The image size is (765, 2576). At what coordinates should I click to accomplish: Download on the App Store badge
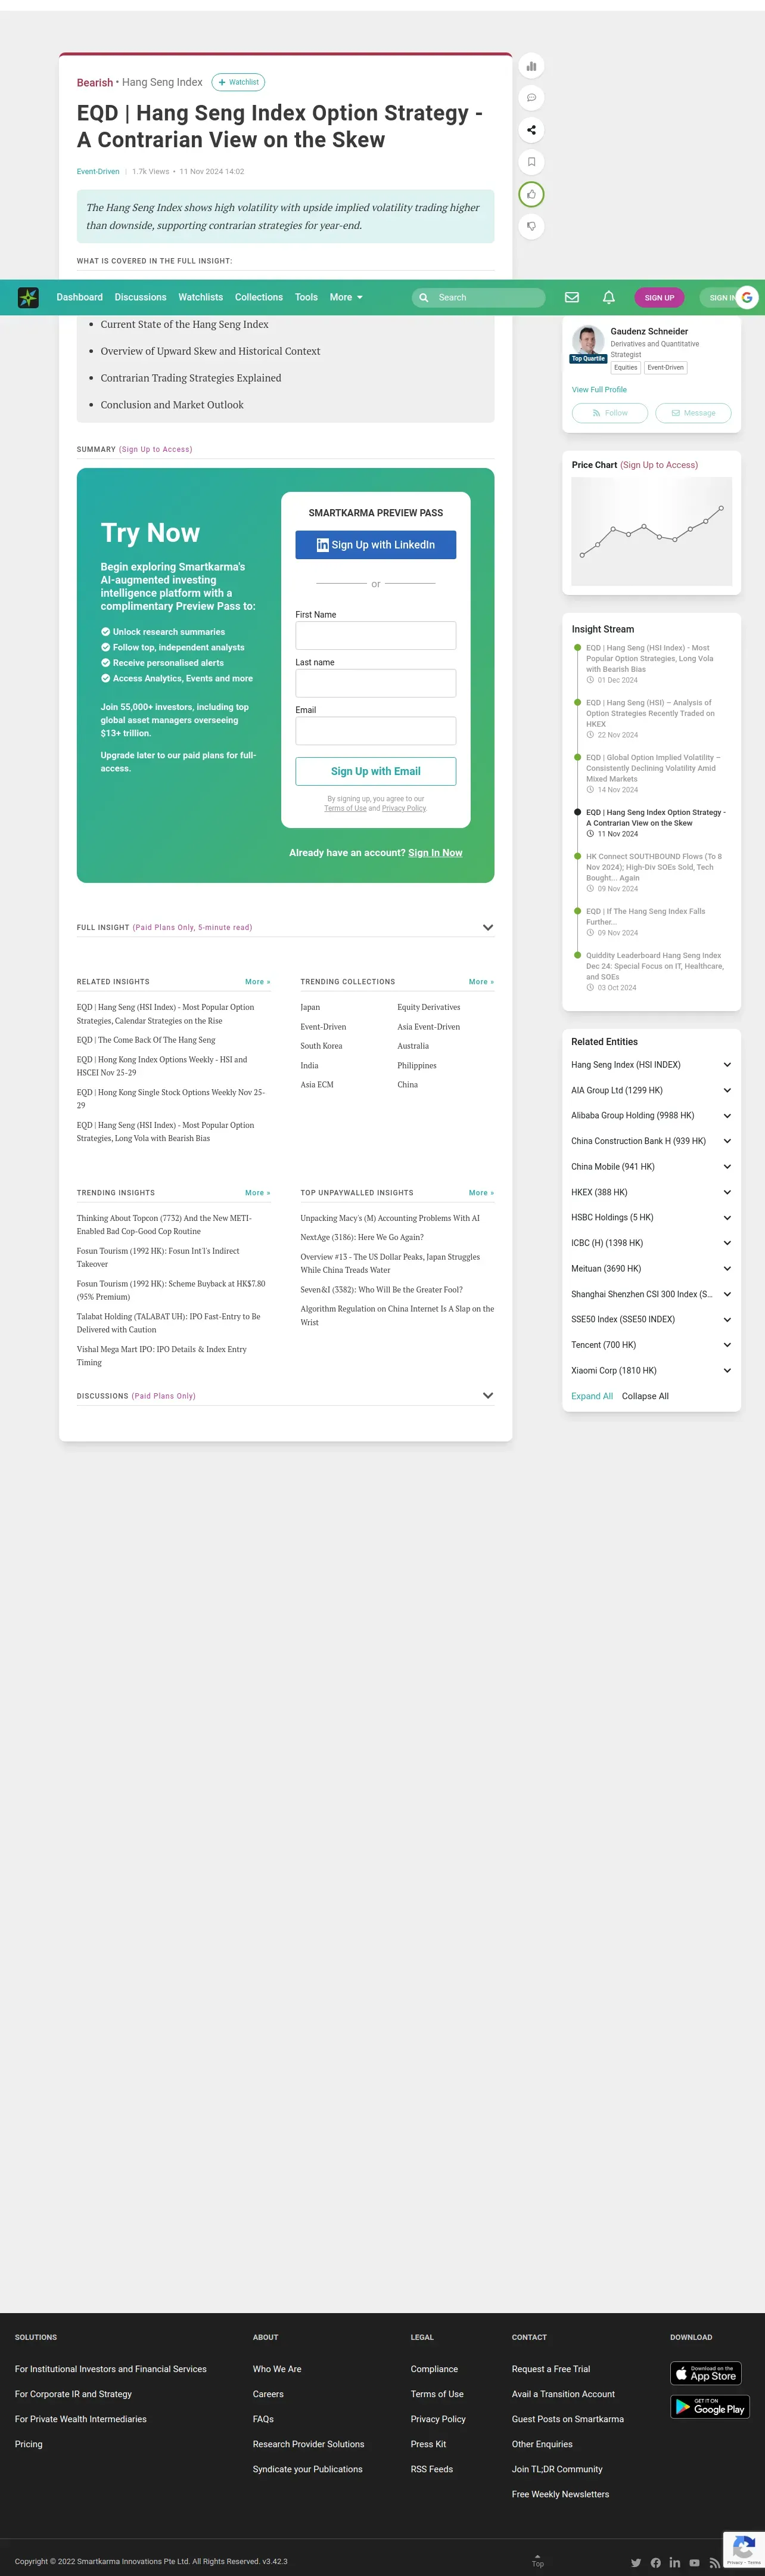(x=705, y=2373)
